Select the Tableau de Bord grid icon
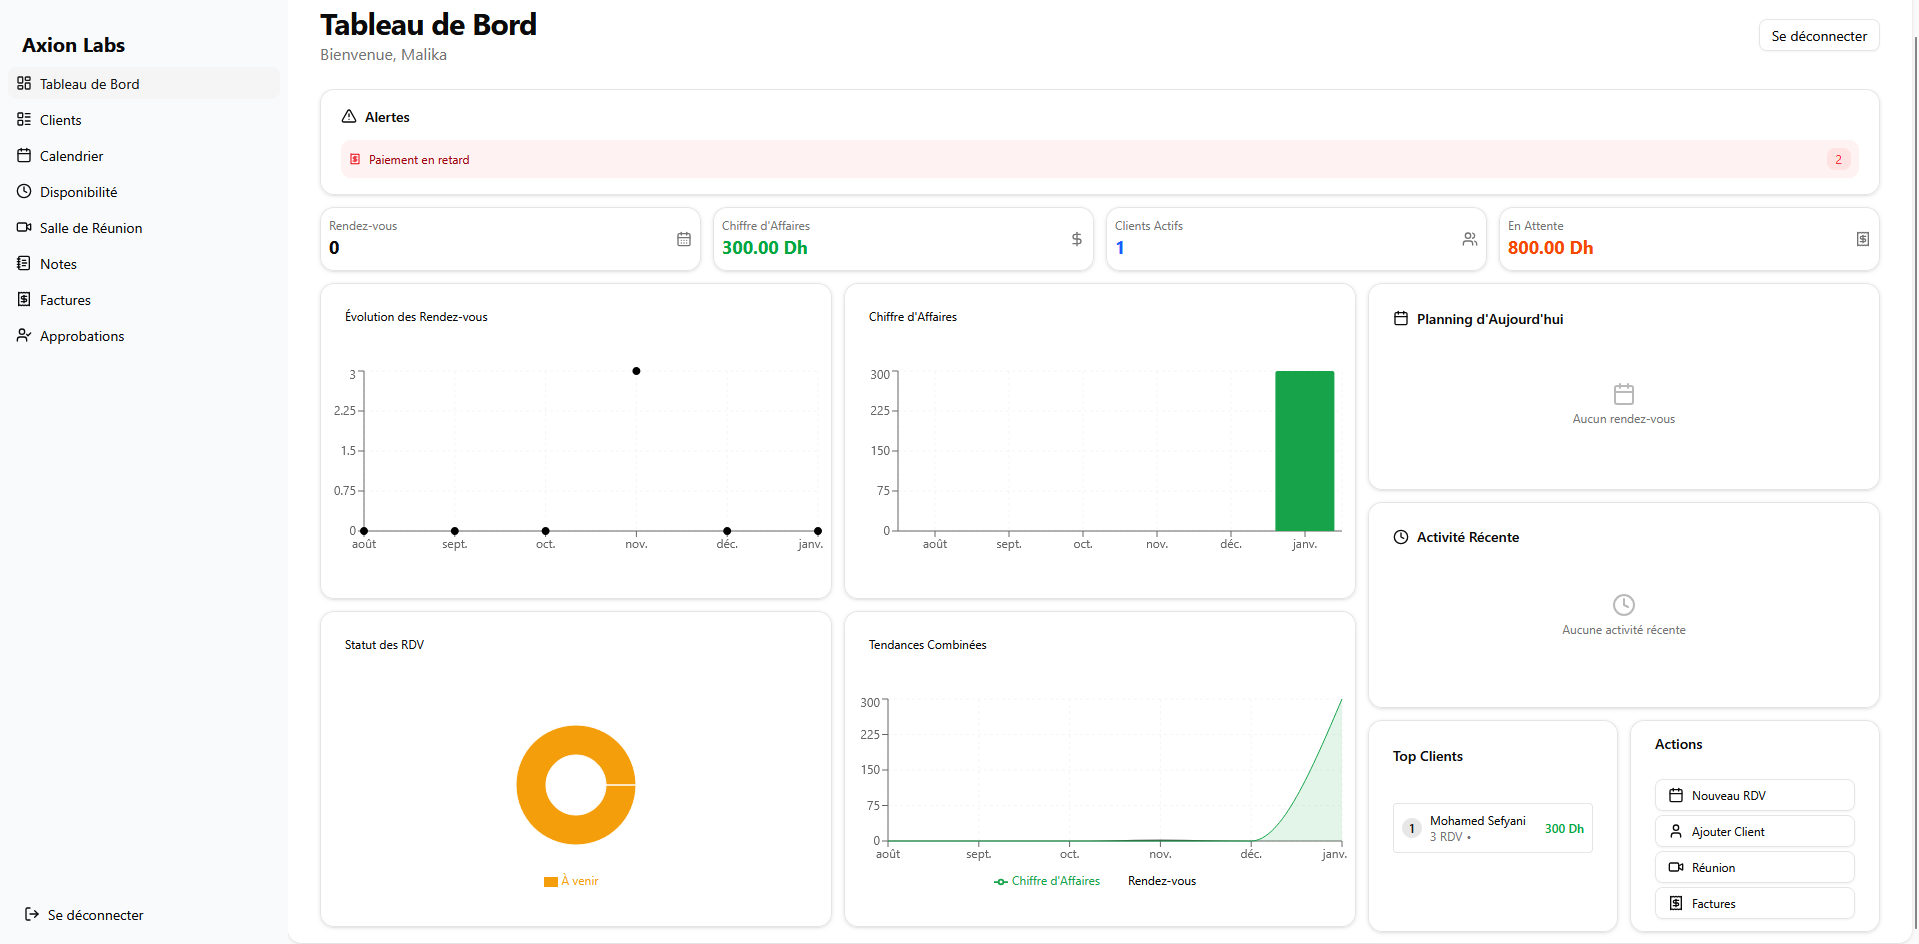The height and width of the screenshot is (944, 1919). point(23,84)
